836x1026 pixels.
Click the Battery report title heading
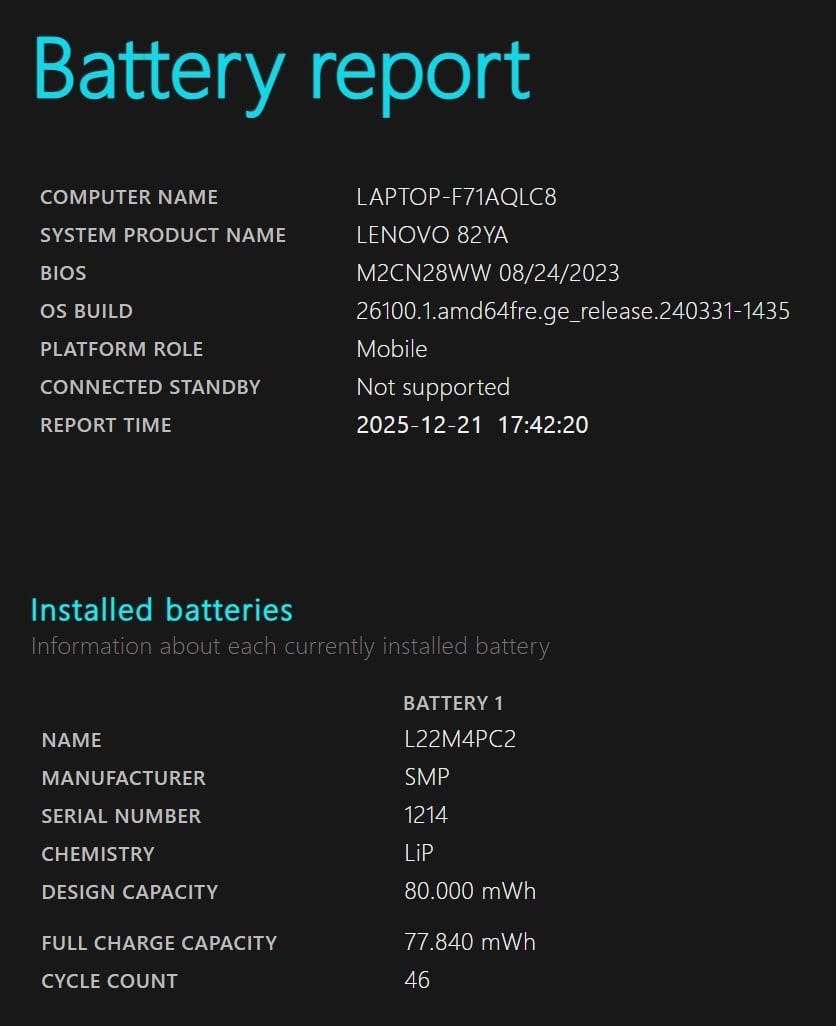pos(282,75)
